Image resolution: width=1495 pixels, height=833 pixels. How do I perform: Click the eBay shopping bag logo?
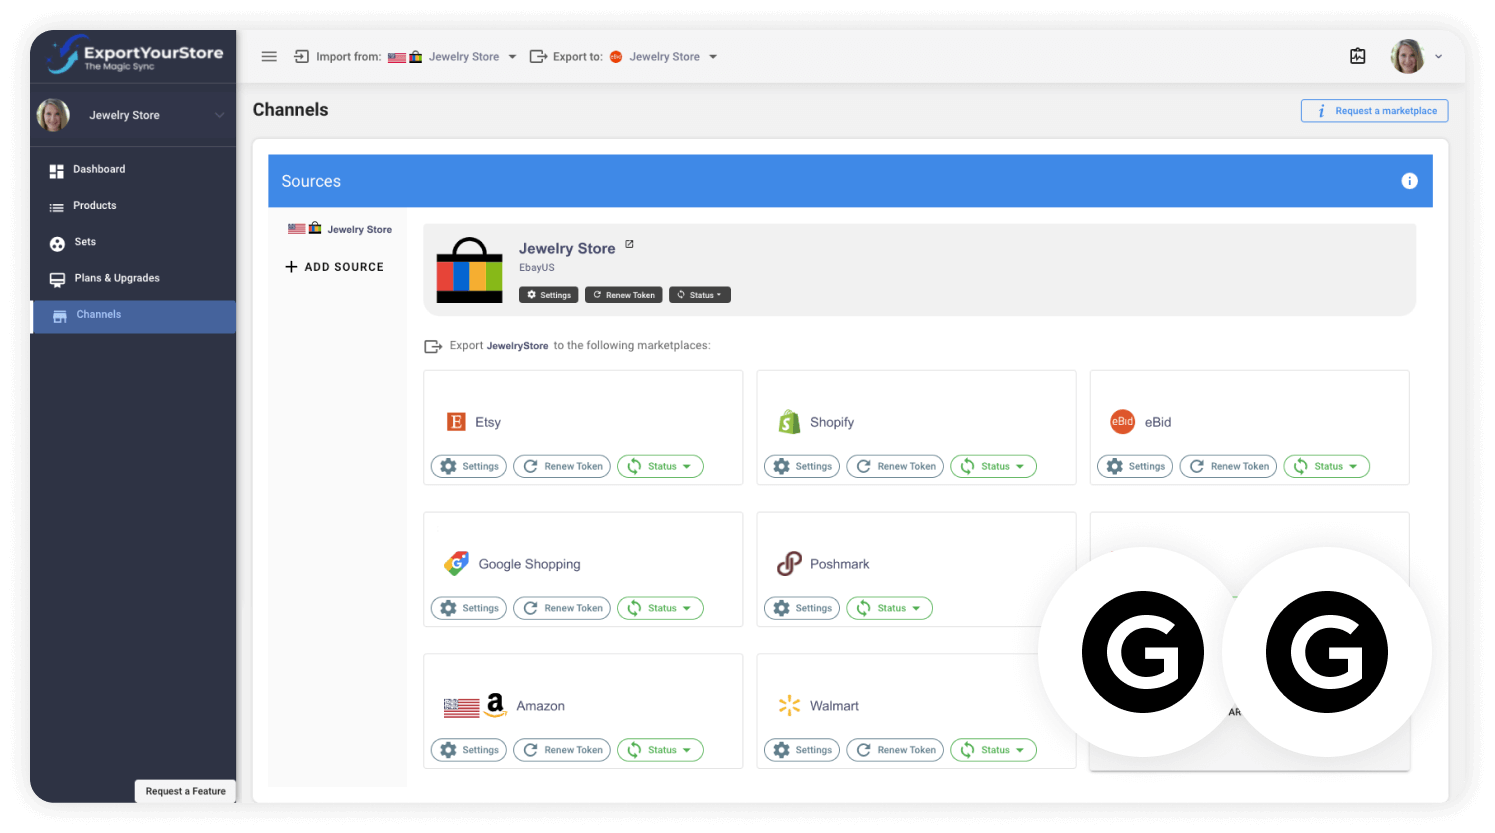coord(469,270)
